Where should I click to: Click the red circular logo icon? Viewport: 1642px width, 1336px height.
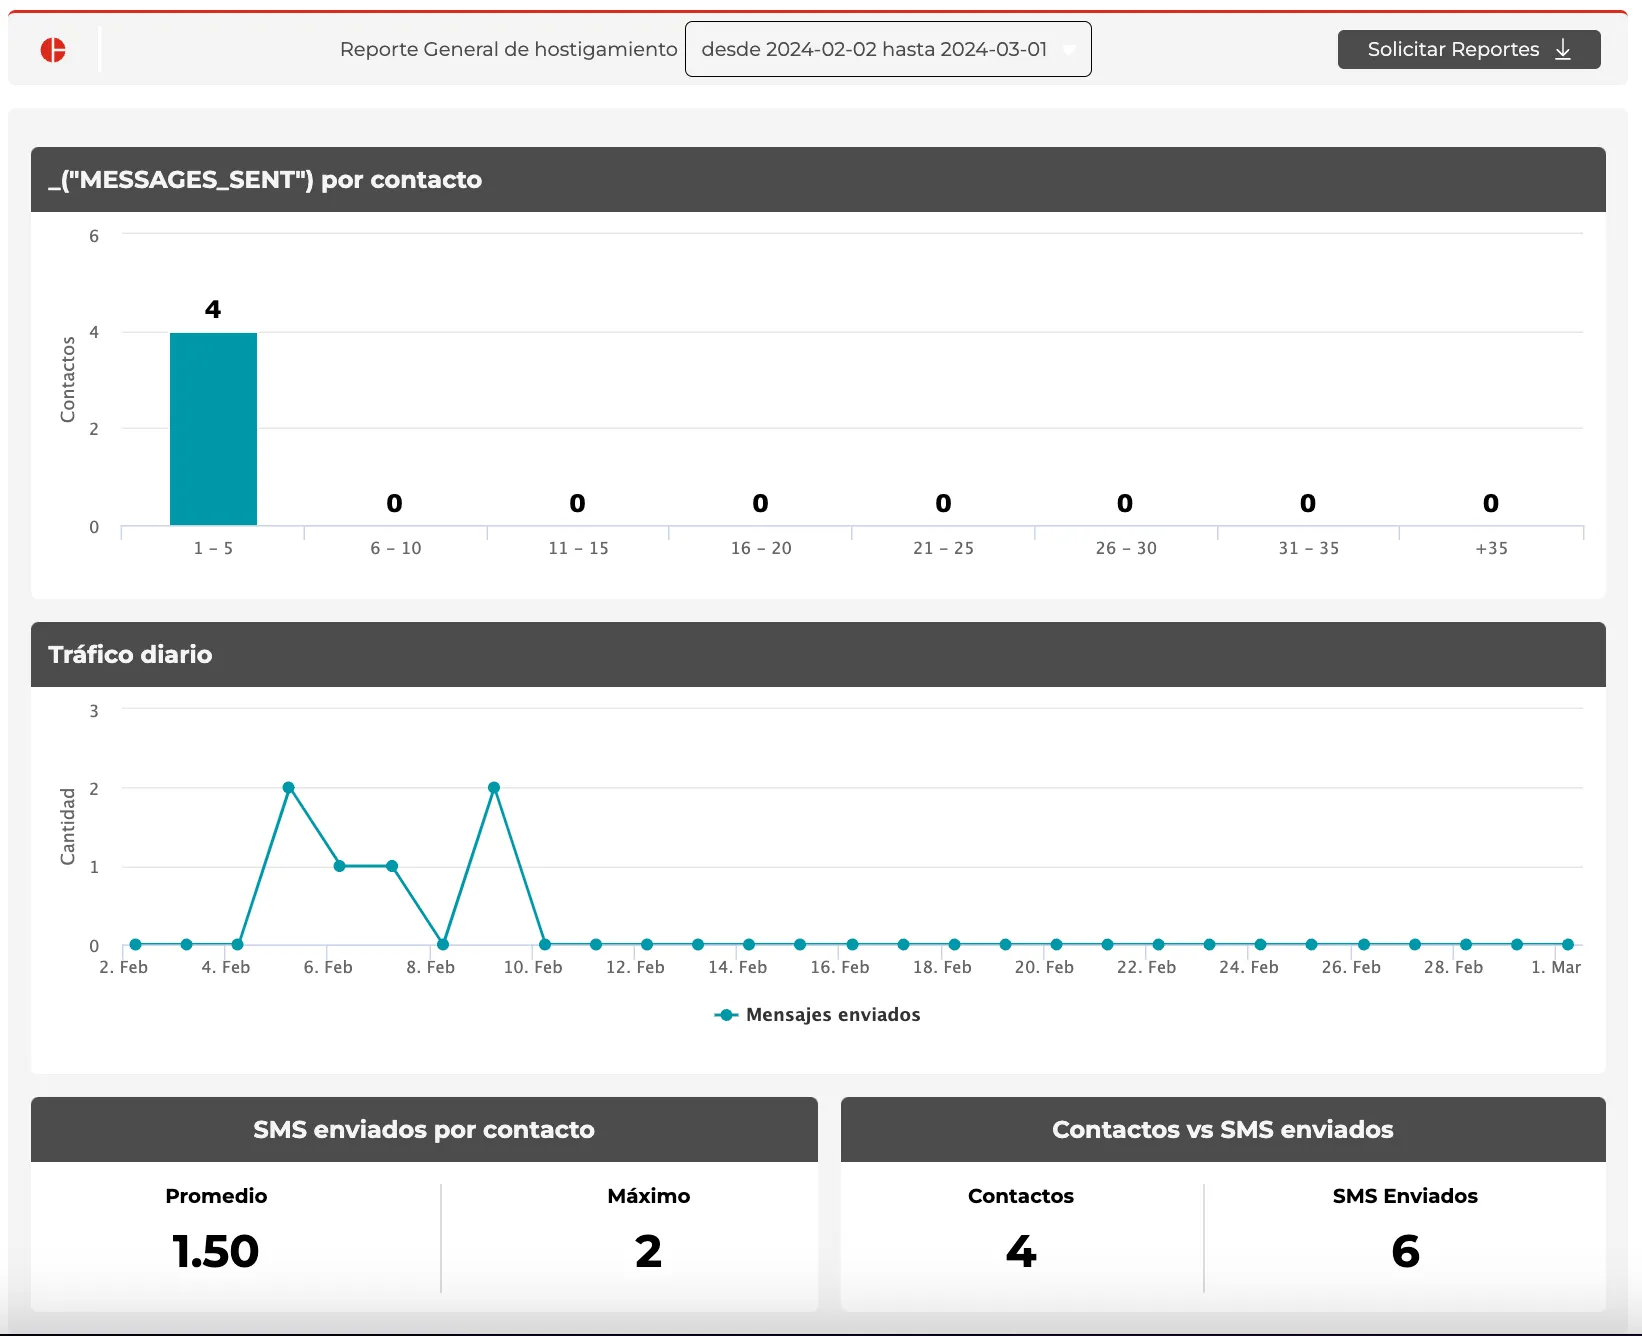pos(53,50)
